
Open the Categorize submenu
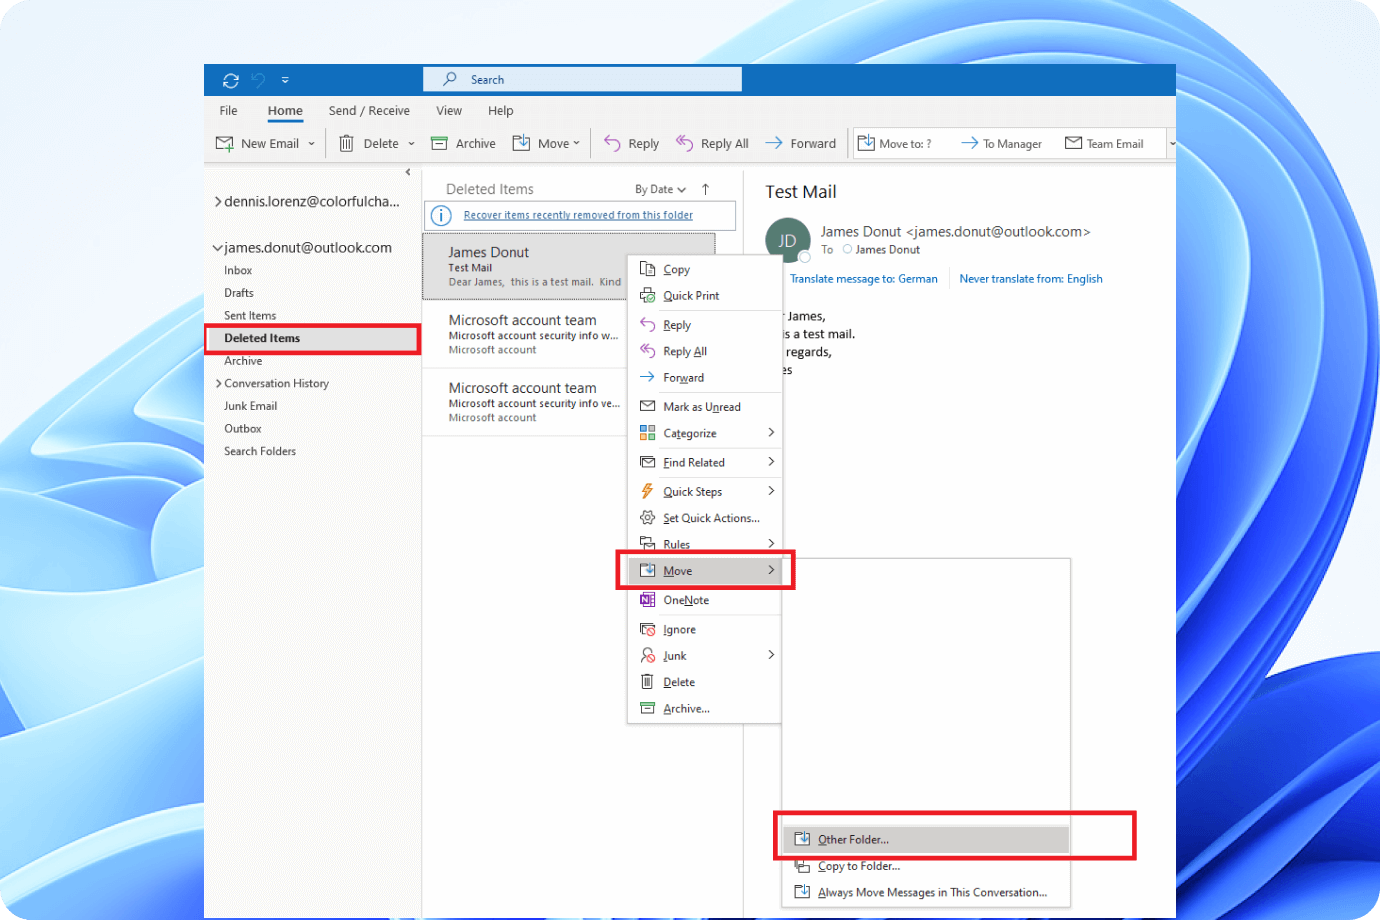[704, 434]
